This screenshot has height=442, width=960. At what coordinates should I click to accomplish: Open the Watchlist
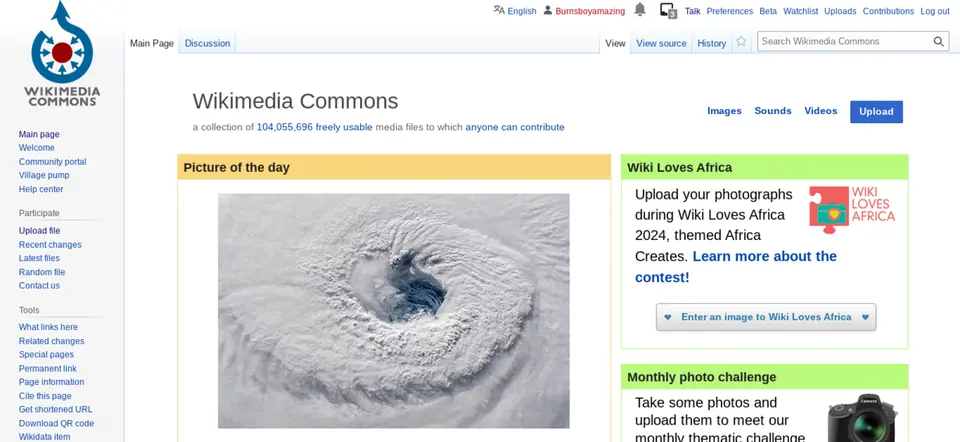801,11
